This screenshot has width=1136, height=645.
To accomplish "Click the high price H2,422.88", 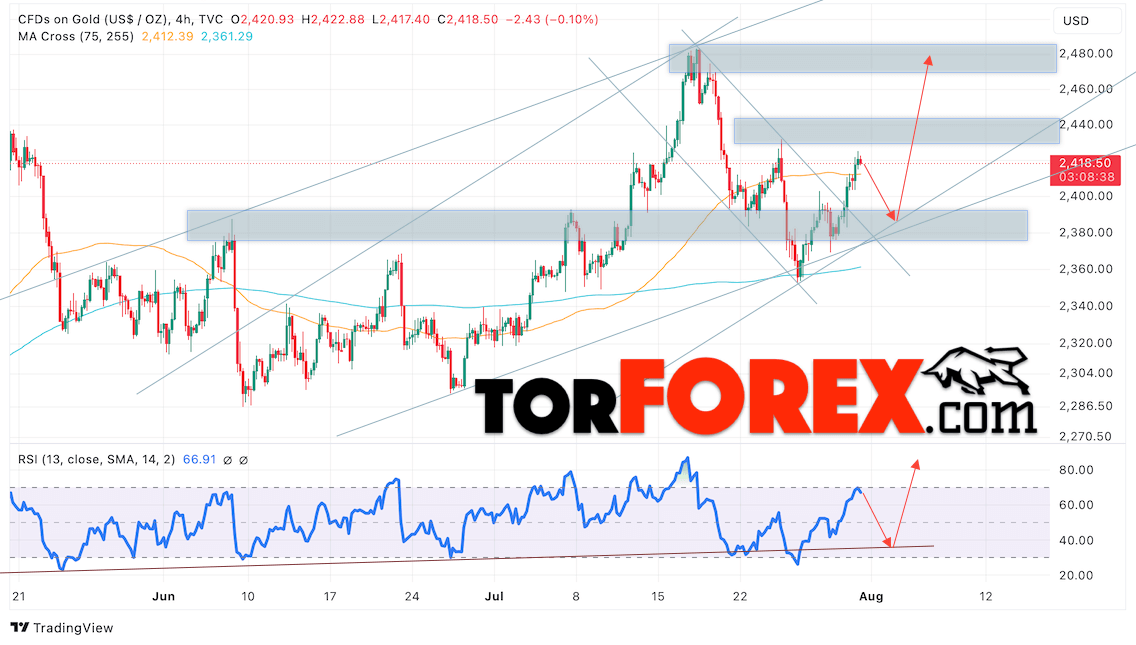I will [333, 20].
